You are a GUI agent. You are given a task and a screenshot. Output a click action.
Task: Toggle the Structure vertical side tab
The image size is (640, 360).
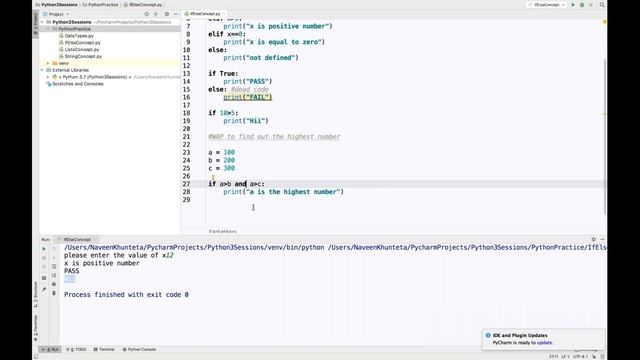pos(36,295)
